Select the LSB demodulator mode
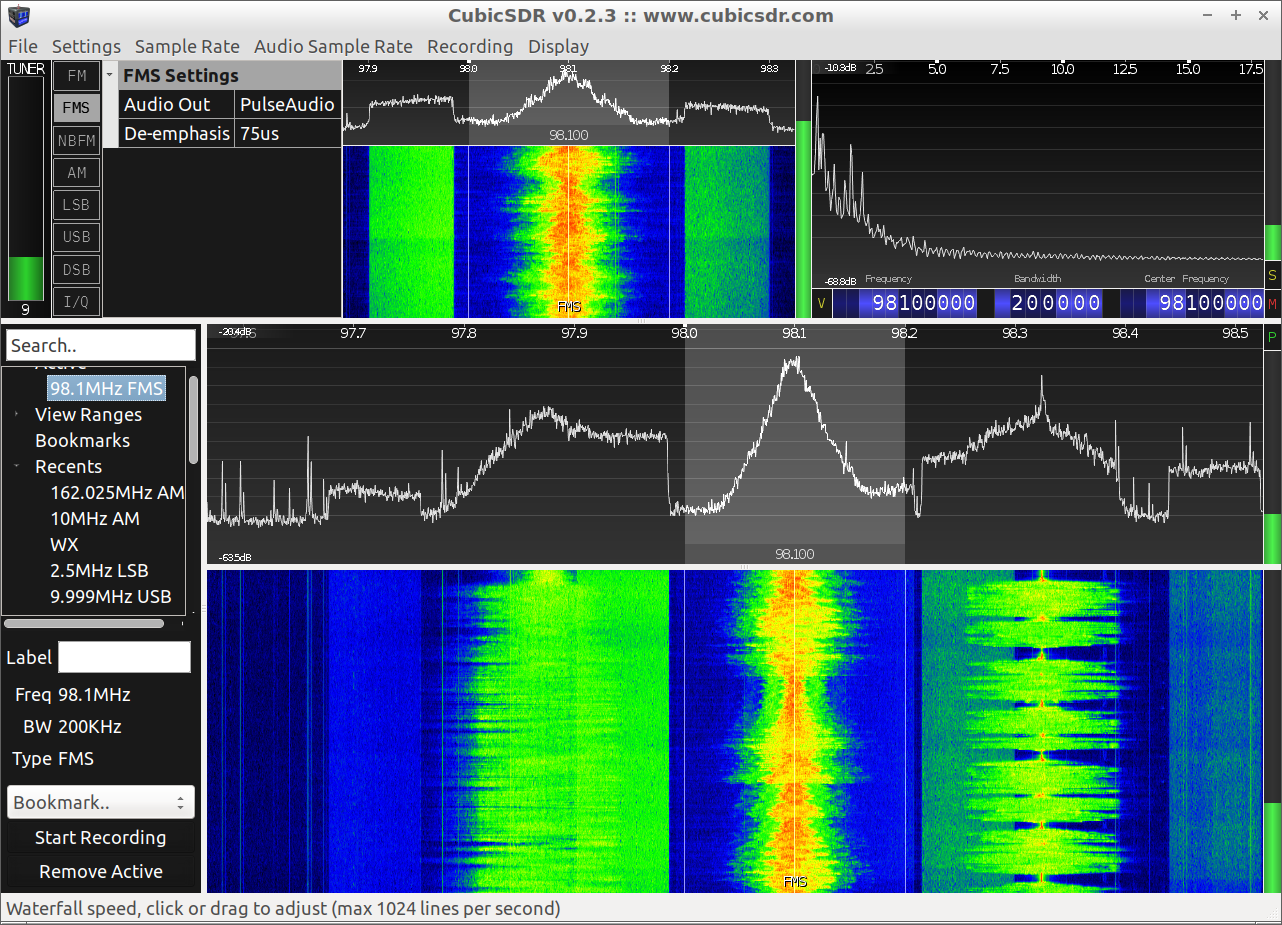This screenshot has width=1282, height=925. click(x=77, y=205)
